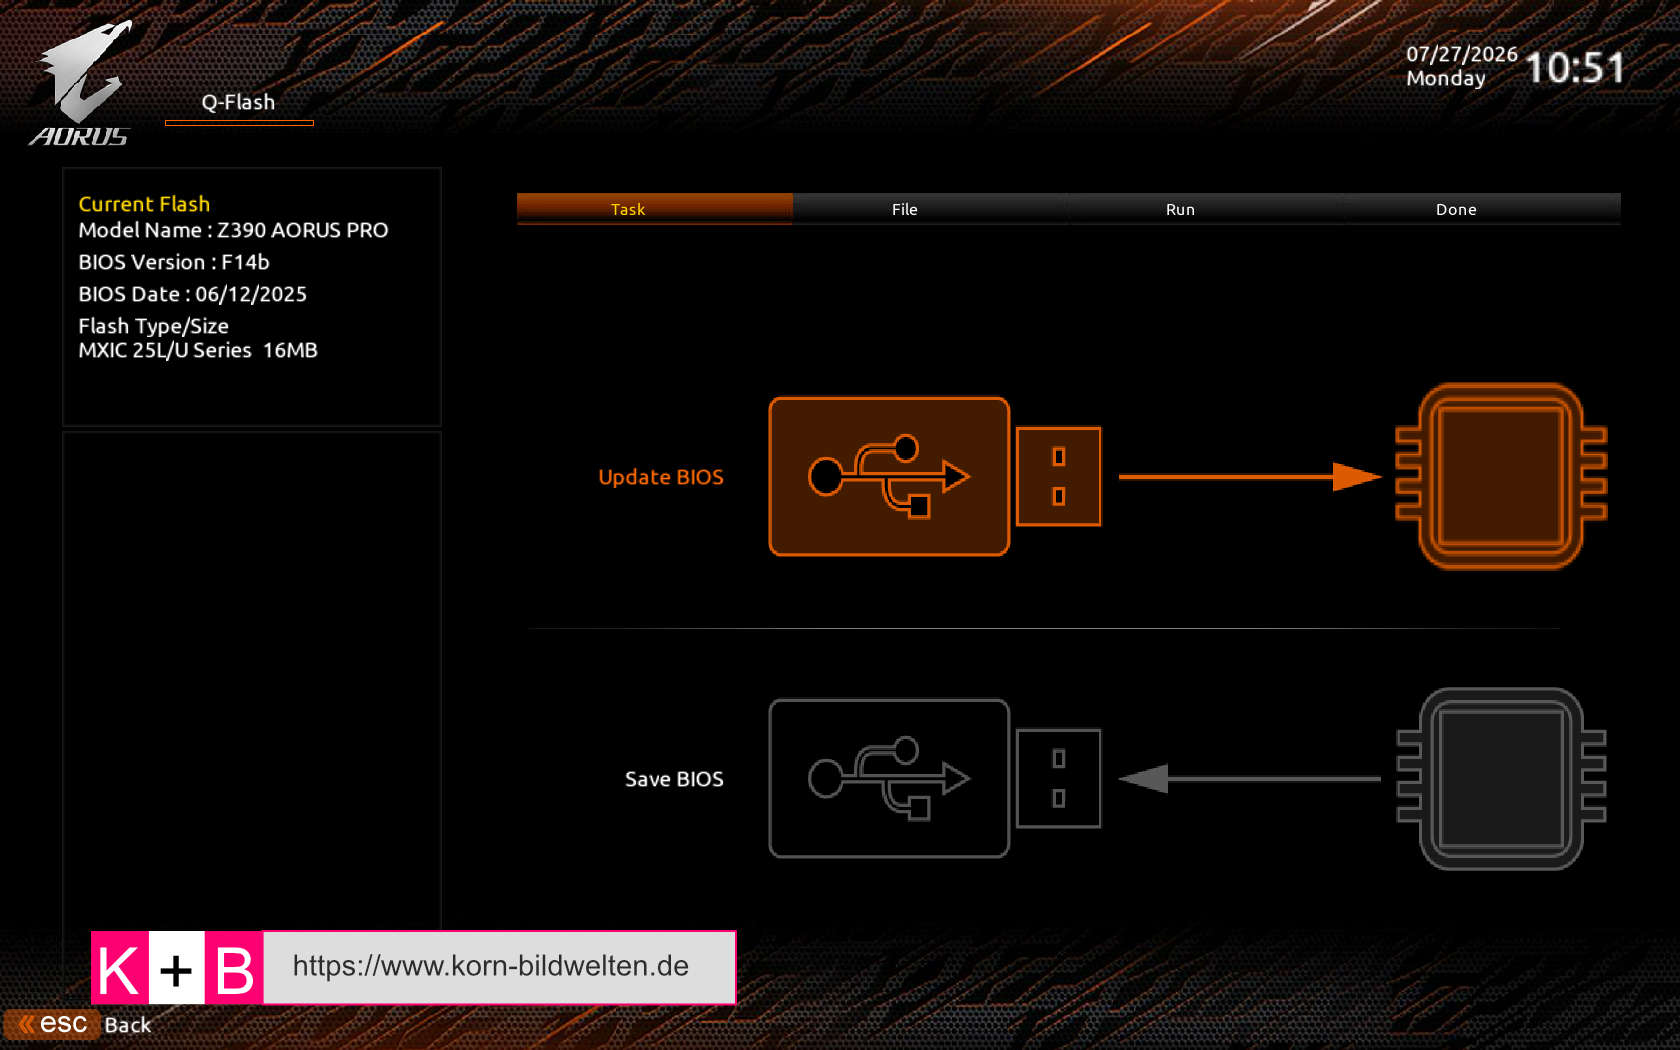Click the Save BIOS chip icon
Viewport: 1680px width, 1050px height.
[1501, 778]
